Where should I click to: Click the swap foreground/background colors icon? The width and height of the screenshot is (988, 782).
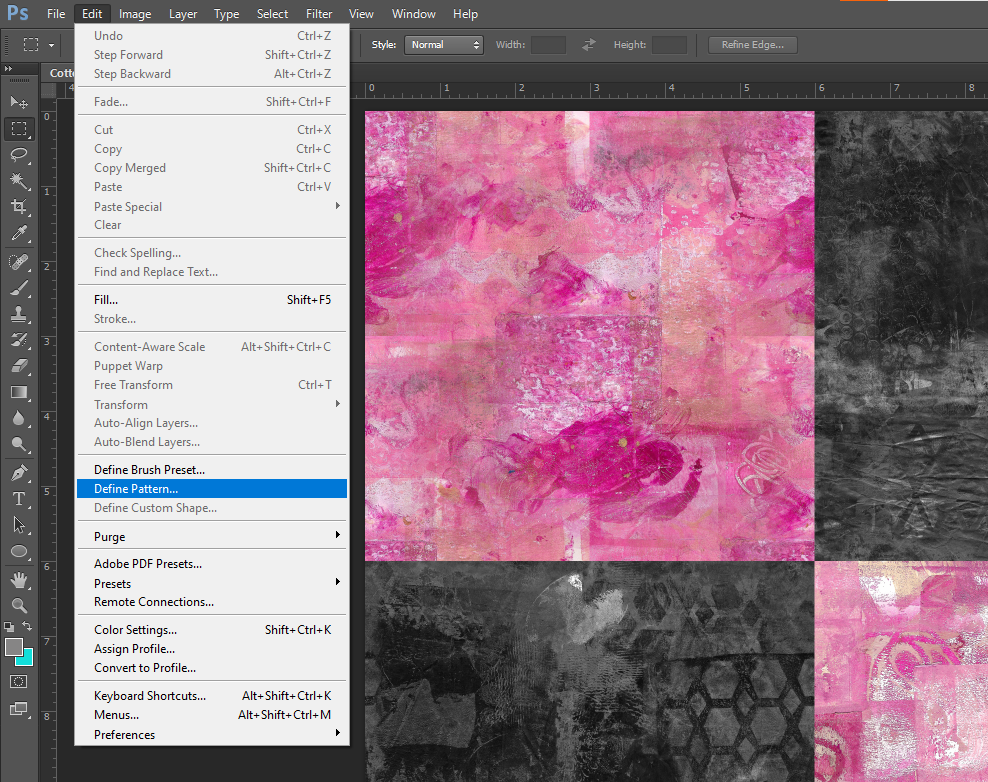point(26,626)
